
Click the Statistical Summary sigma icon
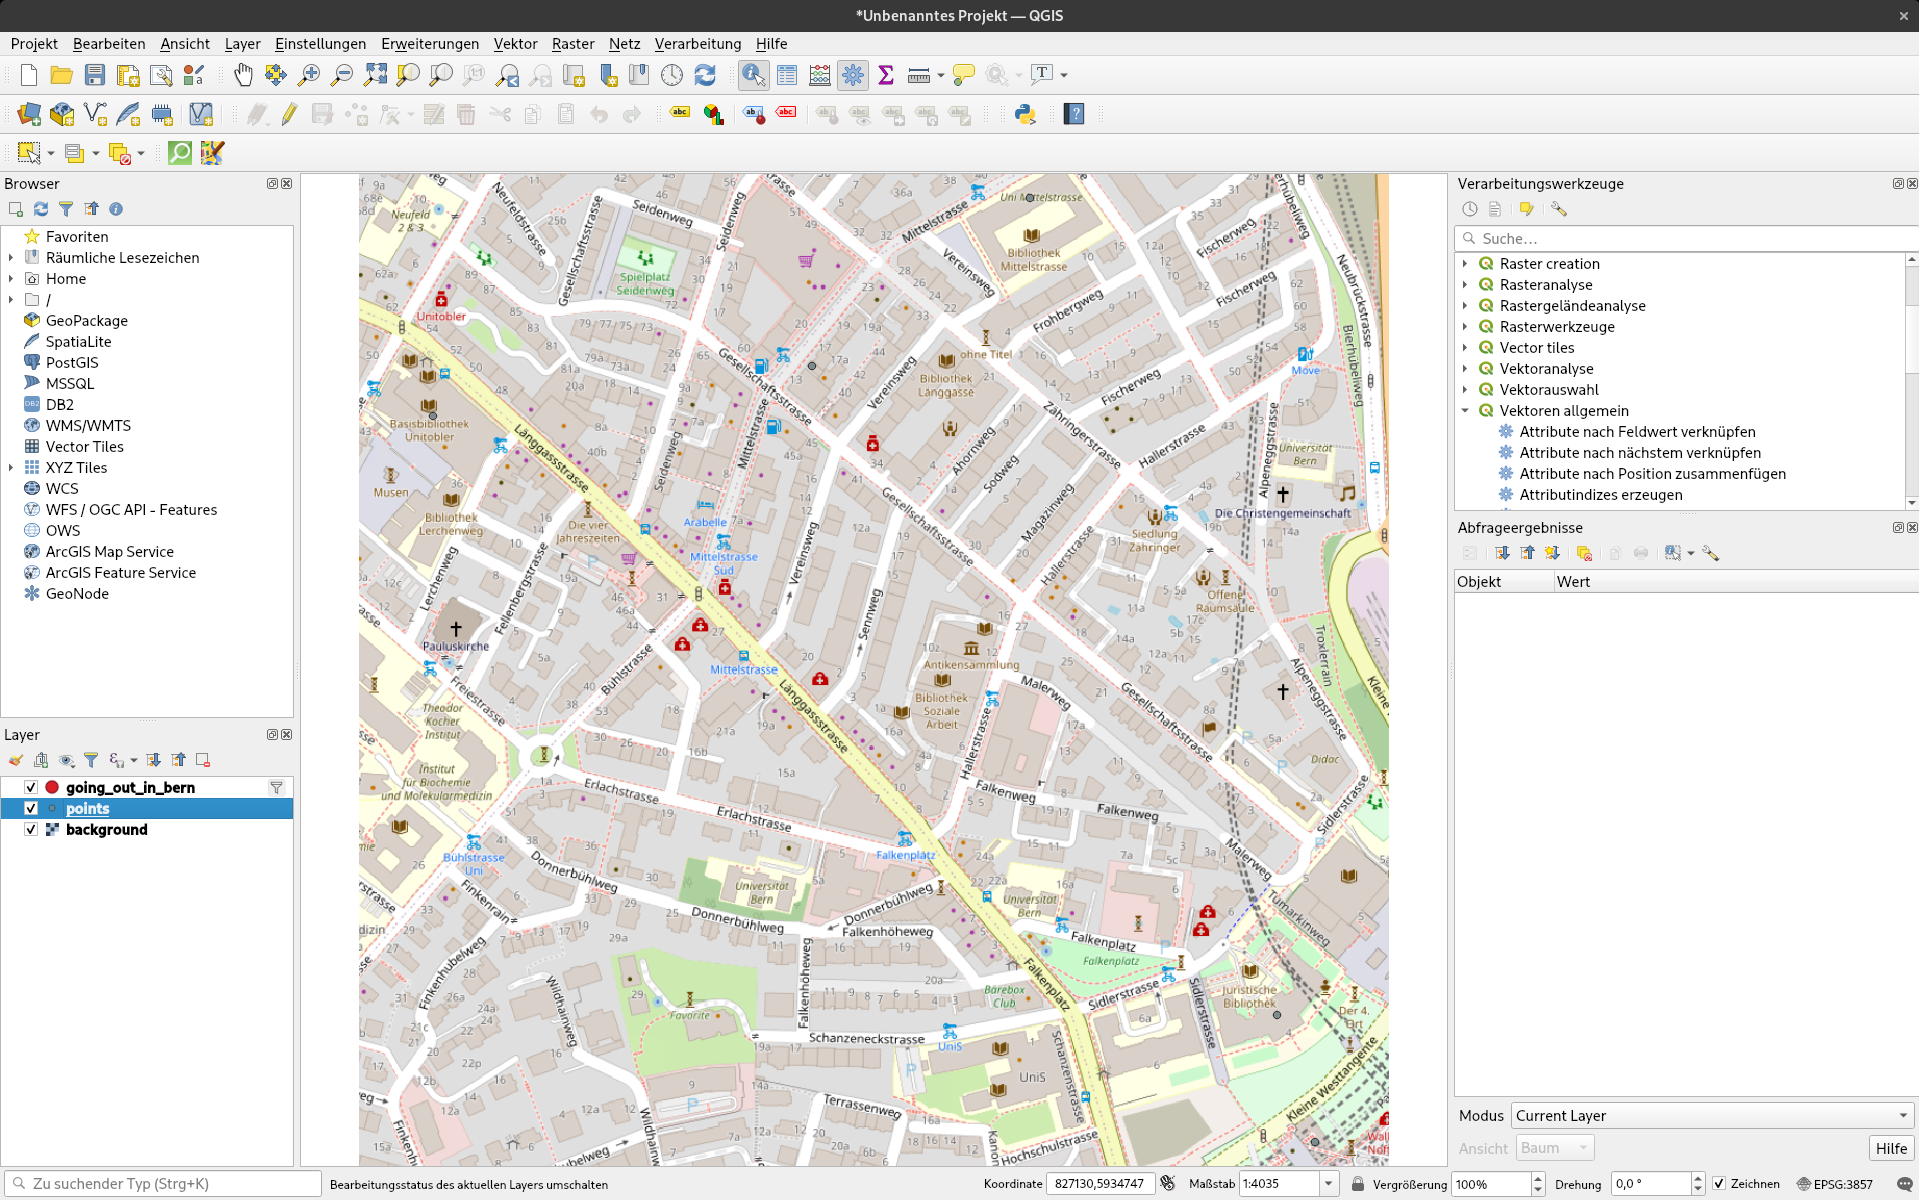point(885,75)
